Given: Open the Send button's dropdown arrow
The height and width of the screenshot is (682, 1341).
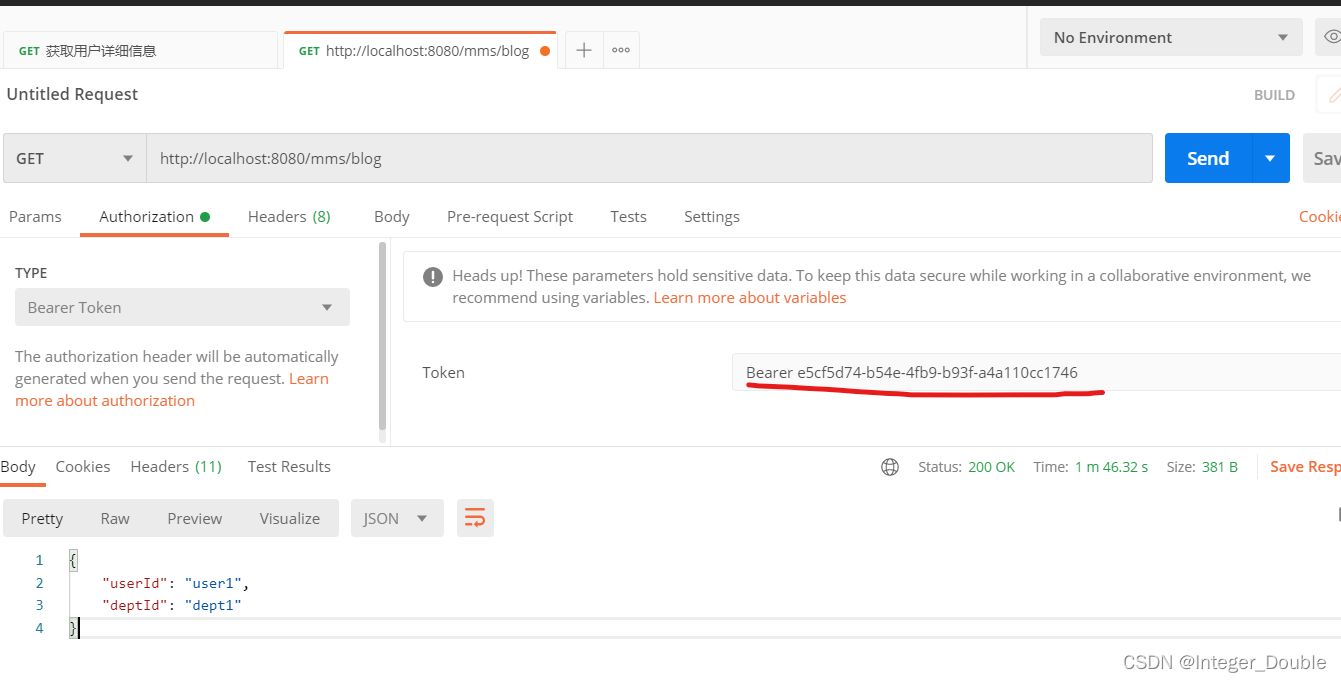Looking at the screenshot, I should 1268,157.
